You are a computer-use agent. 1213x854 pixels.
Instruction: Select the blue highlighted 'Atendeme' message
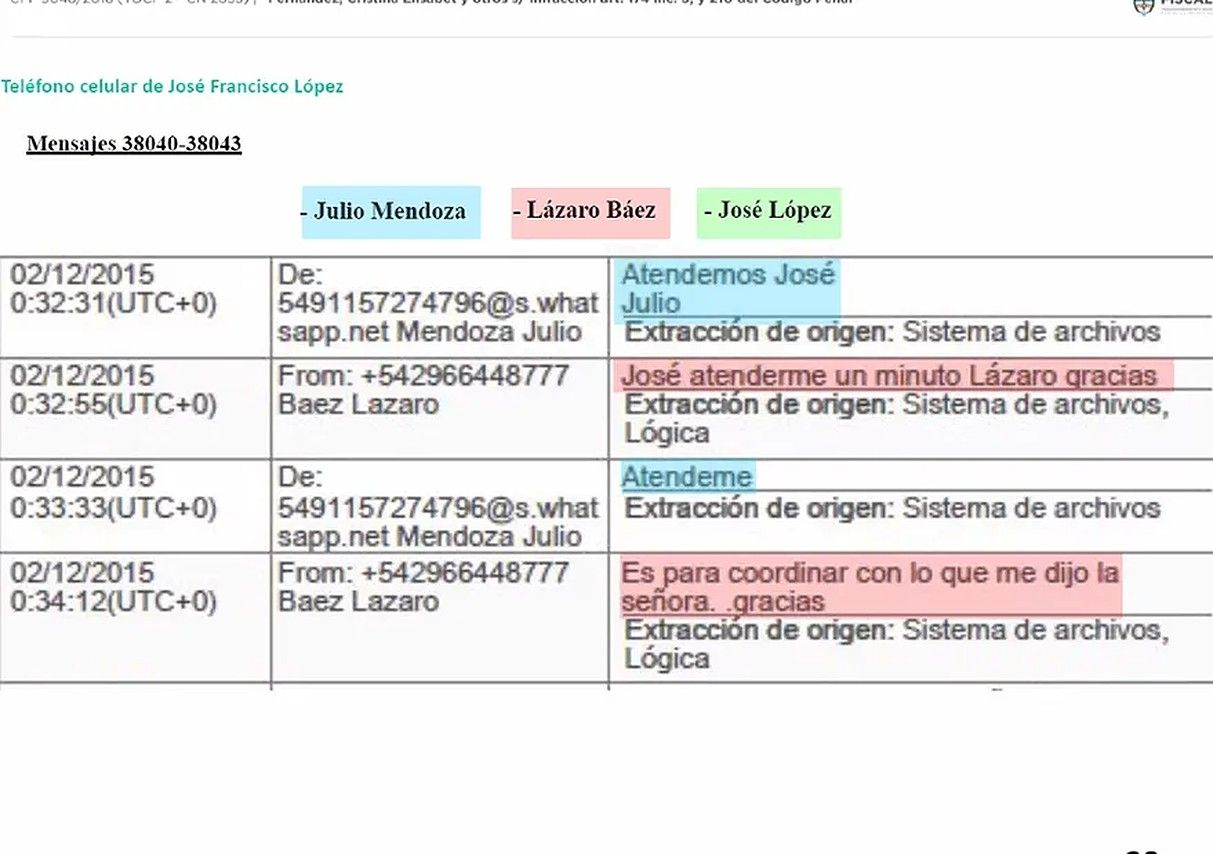[x=686, y=477]
